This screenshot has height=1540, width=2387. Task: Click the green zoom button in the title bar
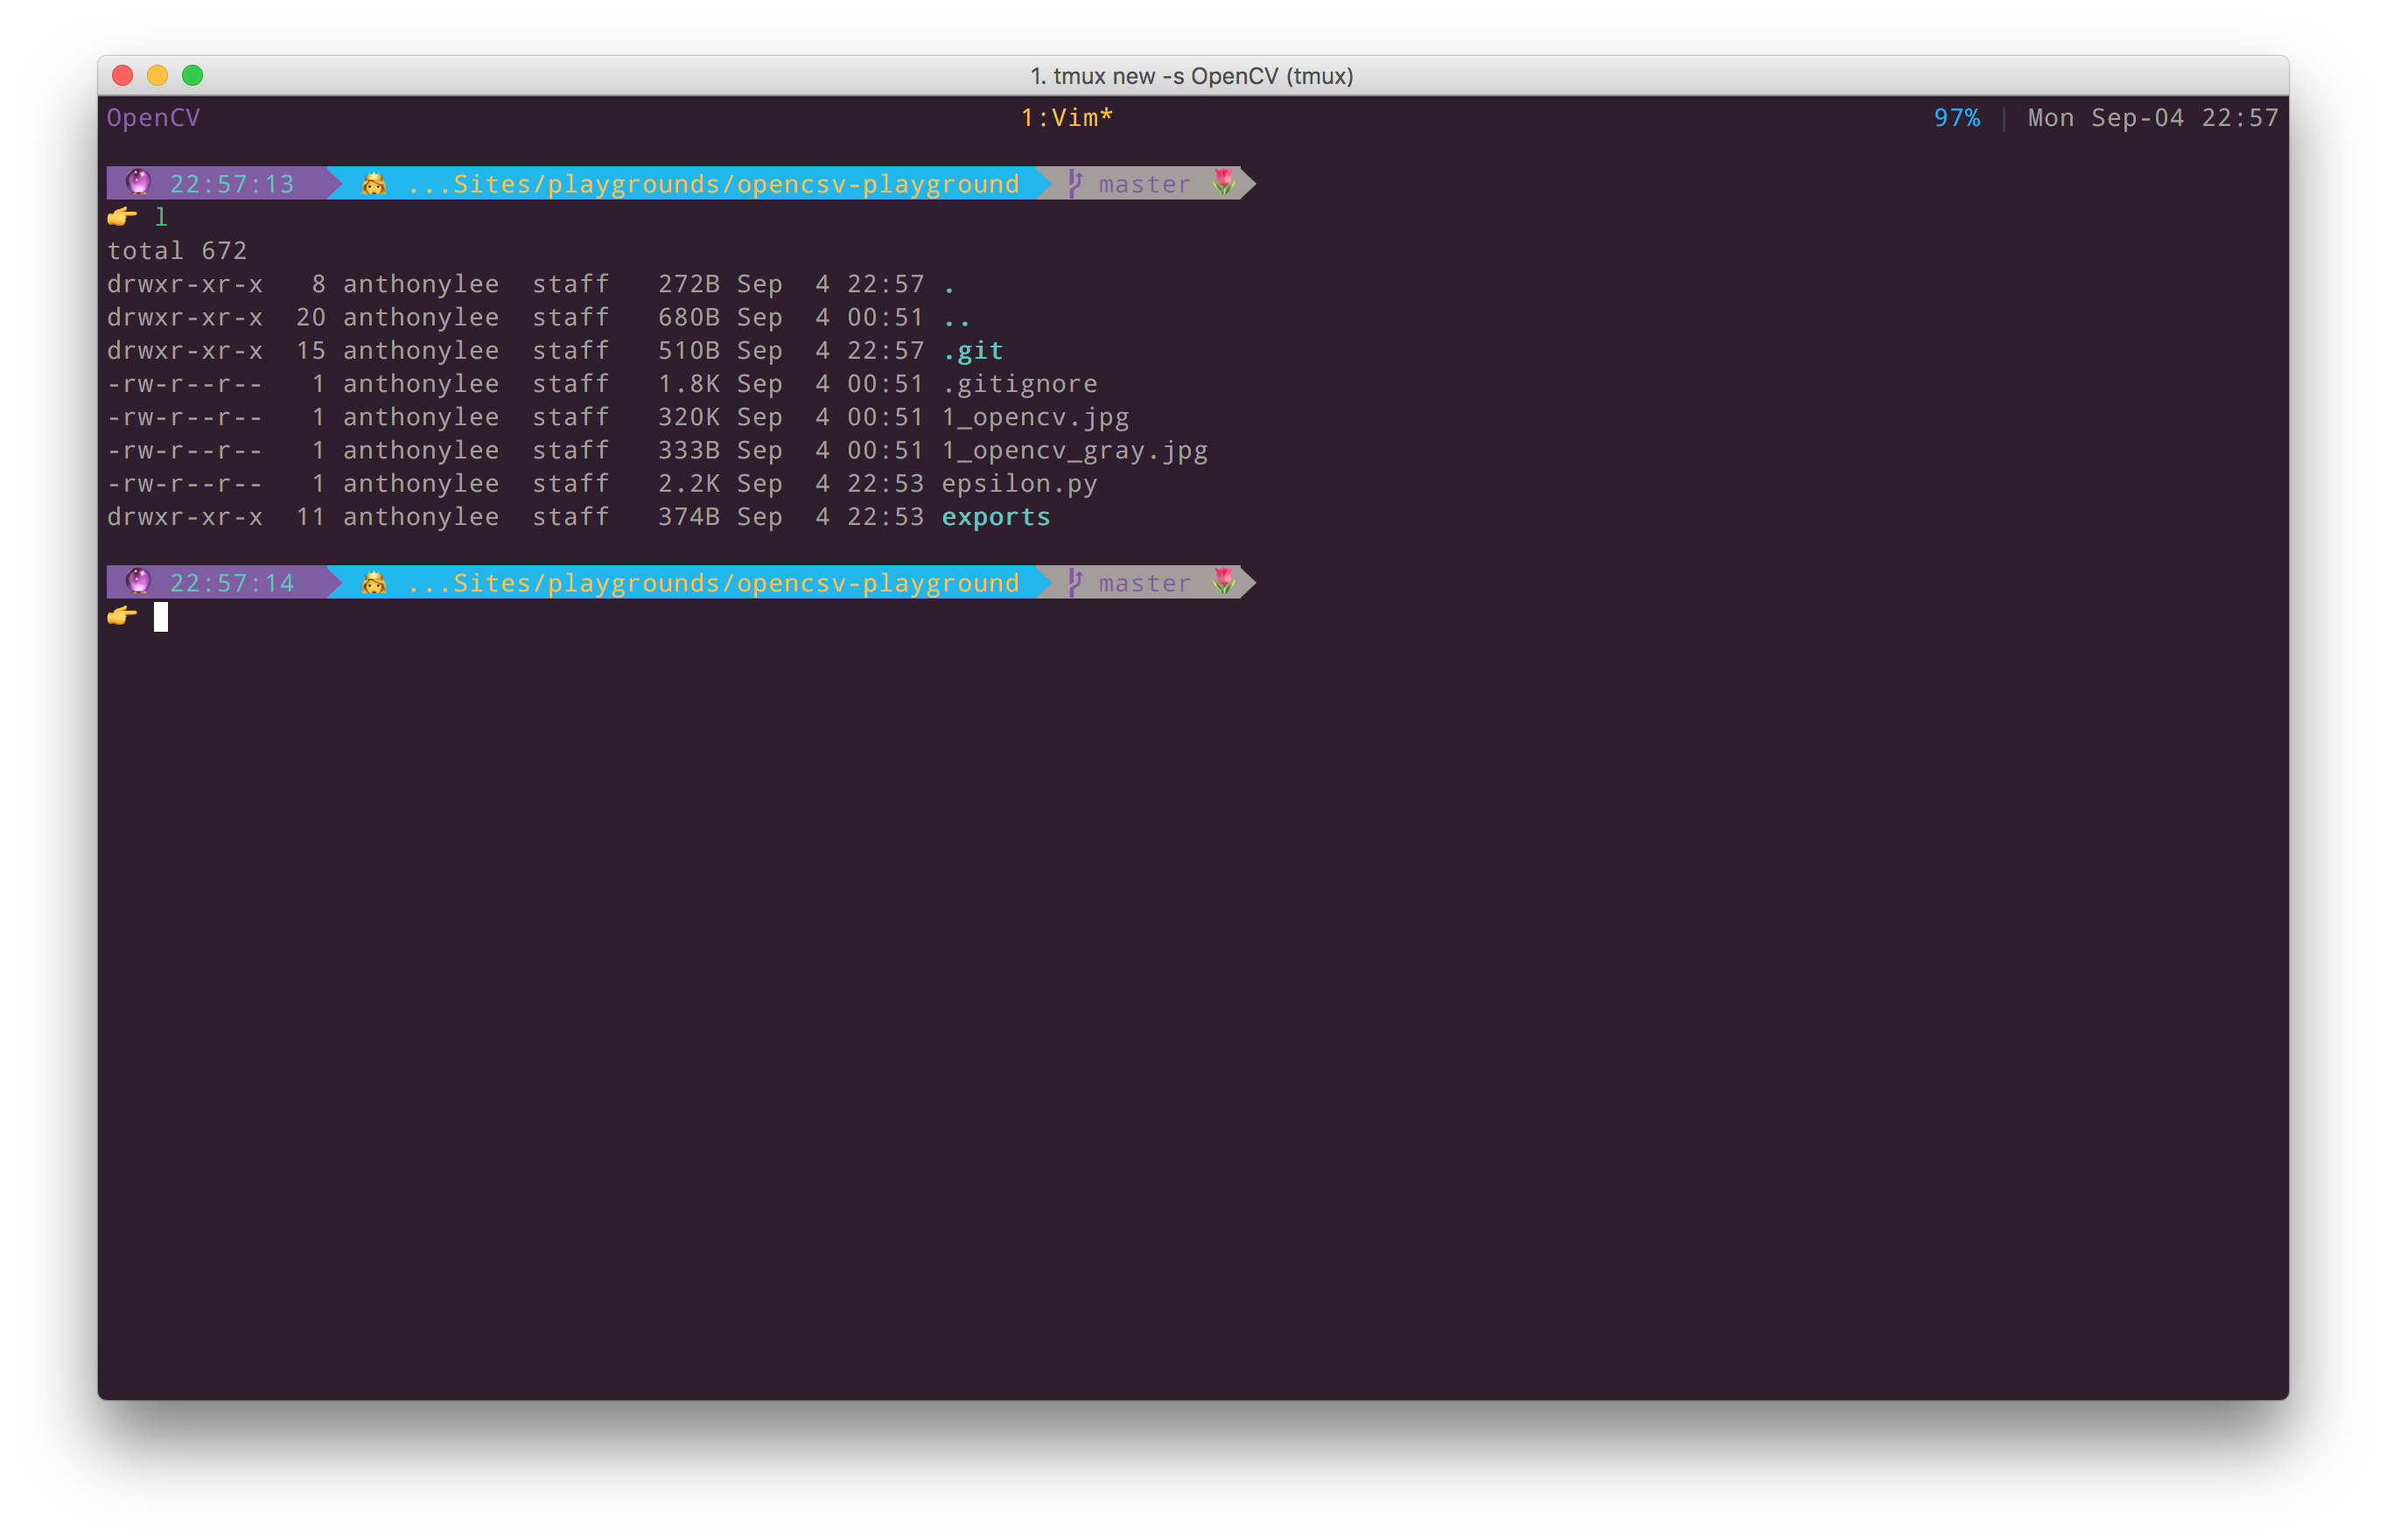193,75
